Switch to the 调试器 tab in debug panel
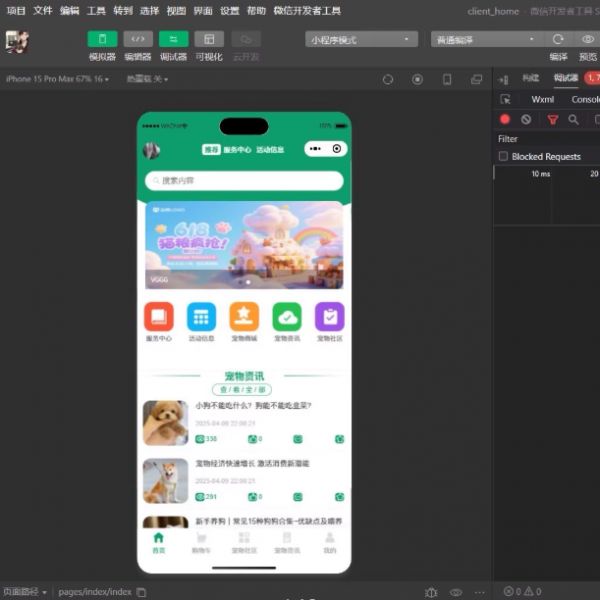The image size is (600, 600). (x=566, y=78)
